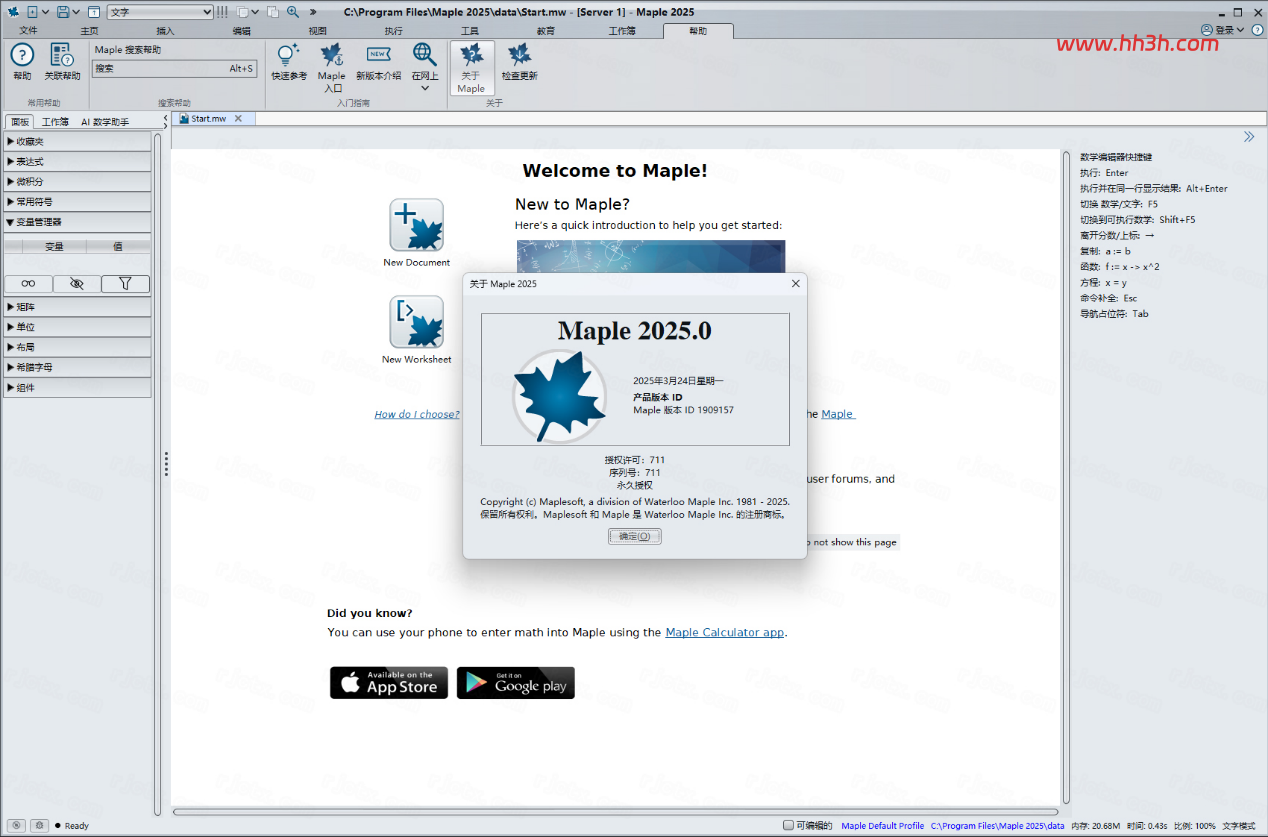Expand the 单位 palette
1268x837 pixels.
(x=77, y=327)
